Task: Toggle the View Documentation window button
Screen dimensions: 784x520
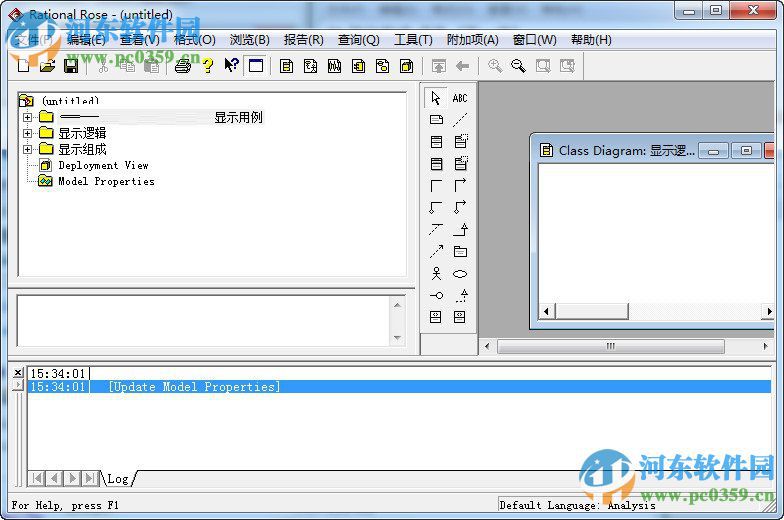Action: (x=256, y=66)
